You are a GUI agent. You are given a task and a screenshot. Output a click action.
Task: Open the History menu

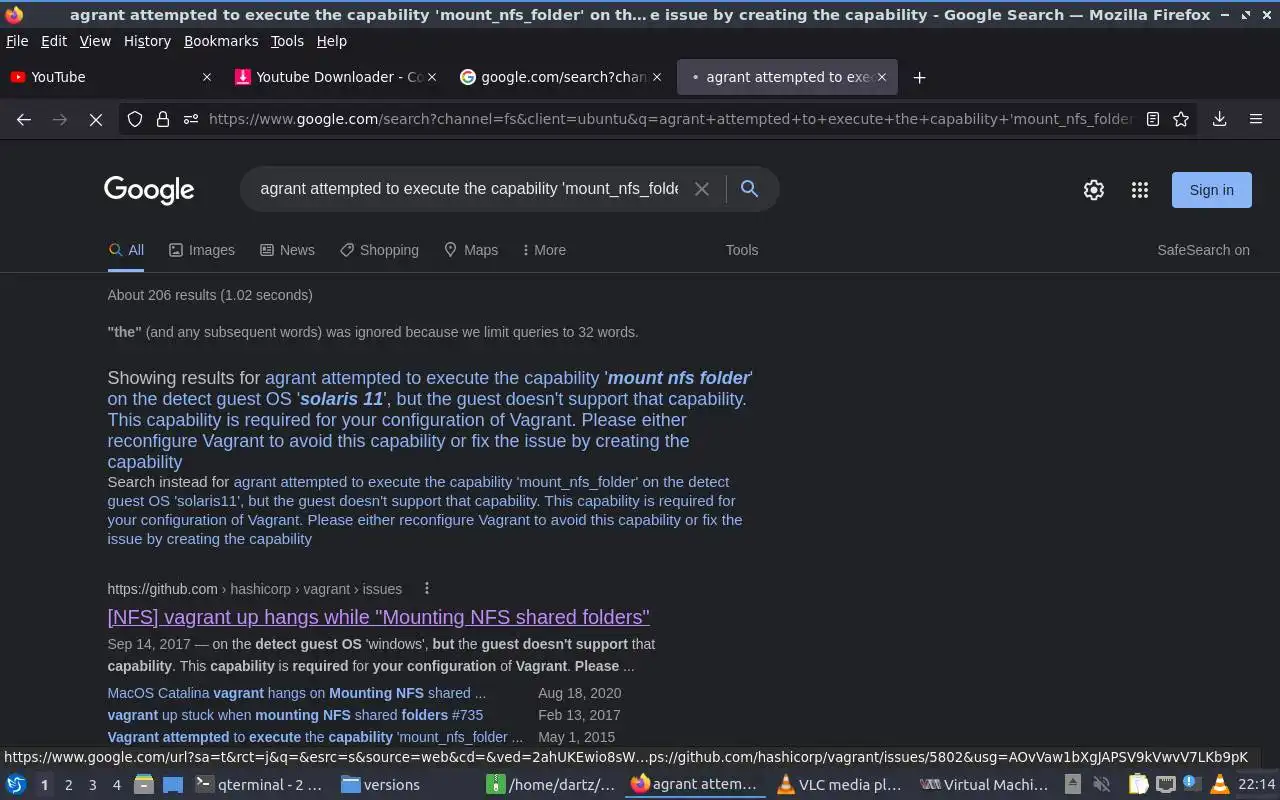tap(147, 41)
